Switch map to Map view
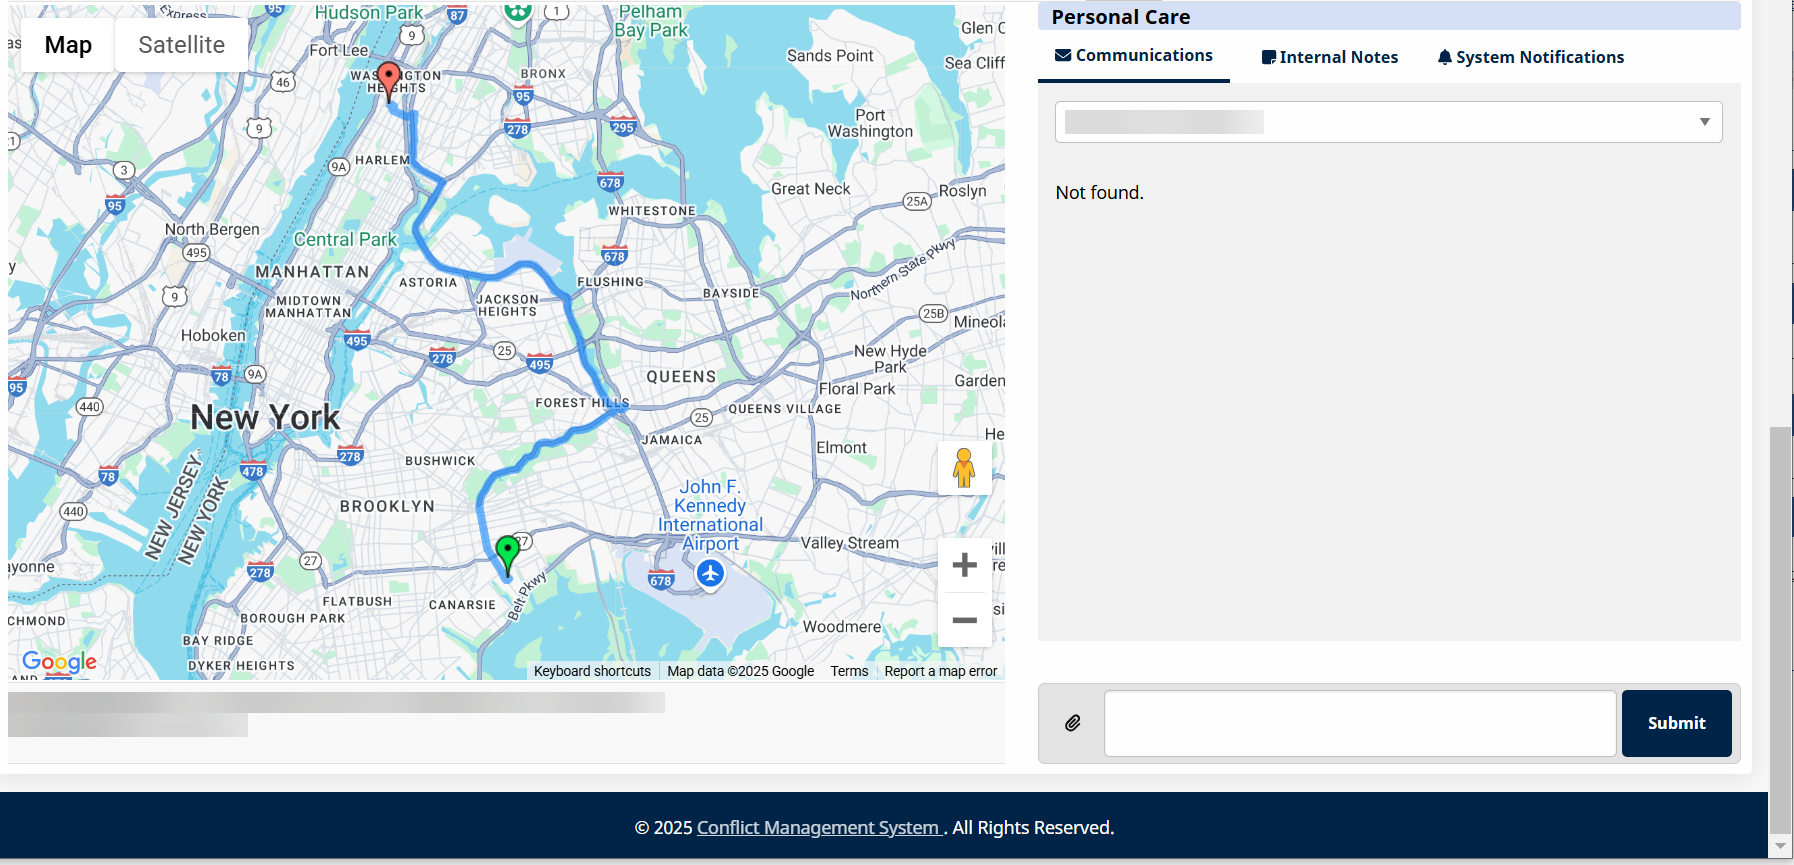Screen dimensions: 1794x865 [x=68, y=45]
